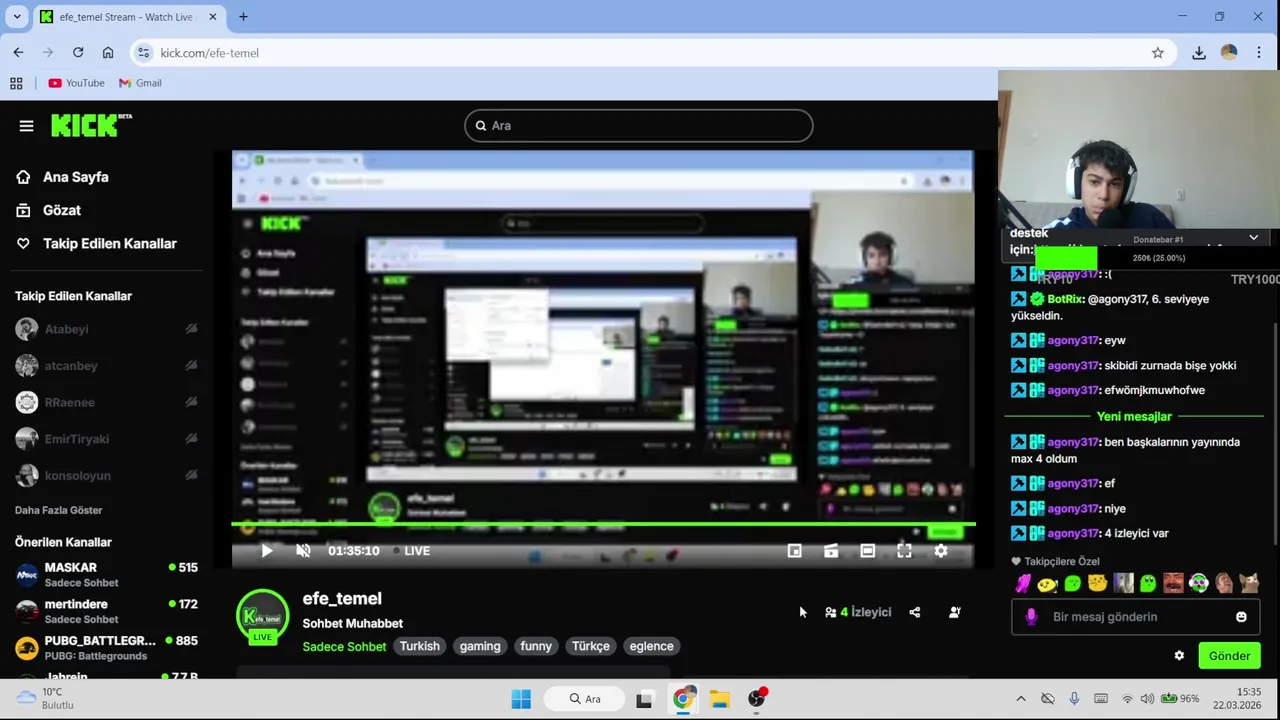
Task: Open YouTube bookmark
Action: pos(76,83)
